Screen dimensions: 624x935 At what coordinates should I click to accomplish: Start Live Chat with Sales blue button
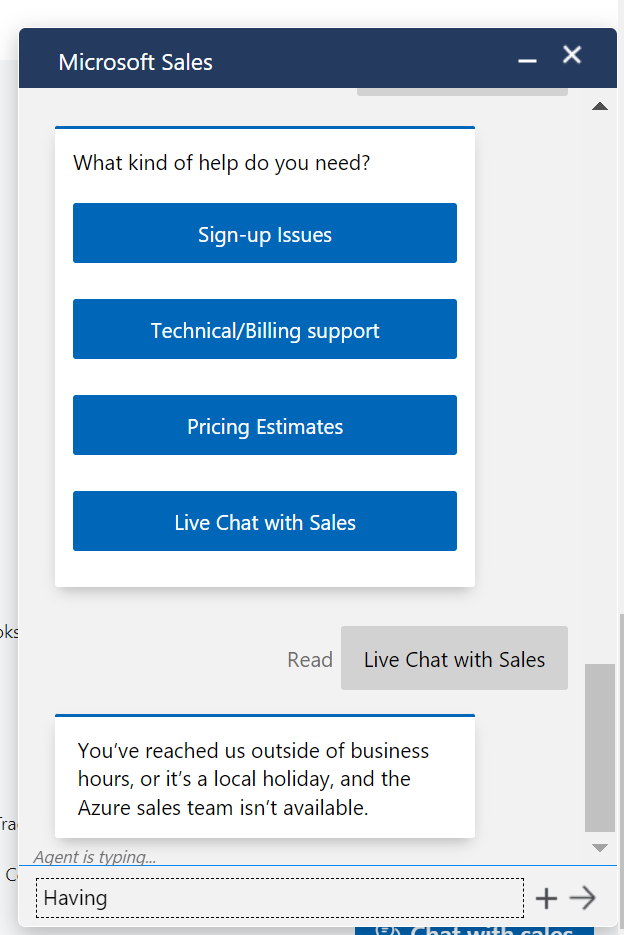(x=265, y=521)
